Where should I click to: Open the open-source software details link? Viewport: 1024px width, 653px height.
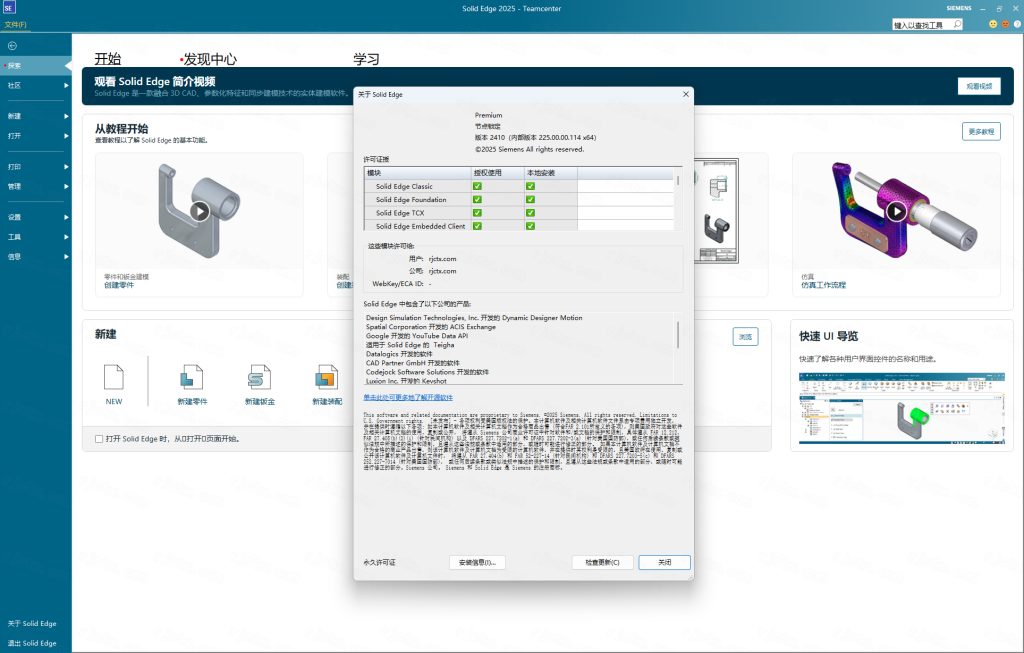407,397
